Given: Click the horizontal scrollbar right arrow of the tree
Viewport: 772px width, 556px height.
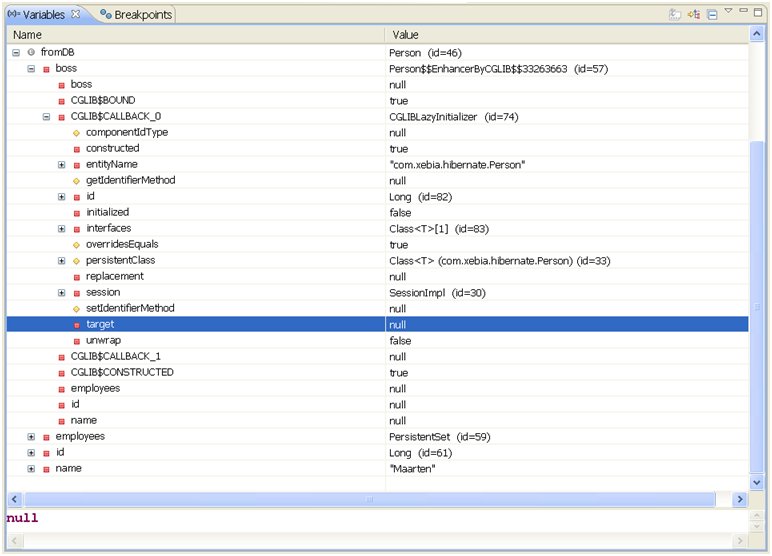Looking at the screenshot, I should pos(740,499).
